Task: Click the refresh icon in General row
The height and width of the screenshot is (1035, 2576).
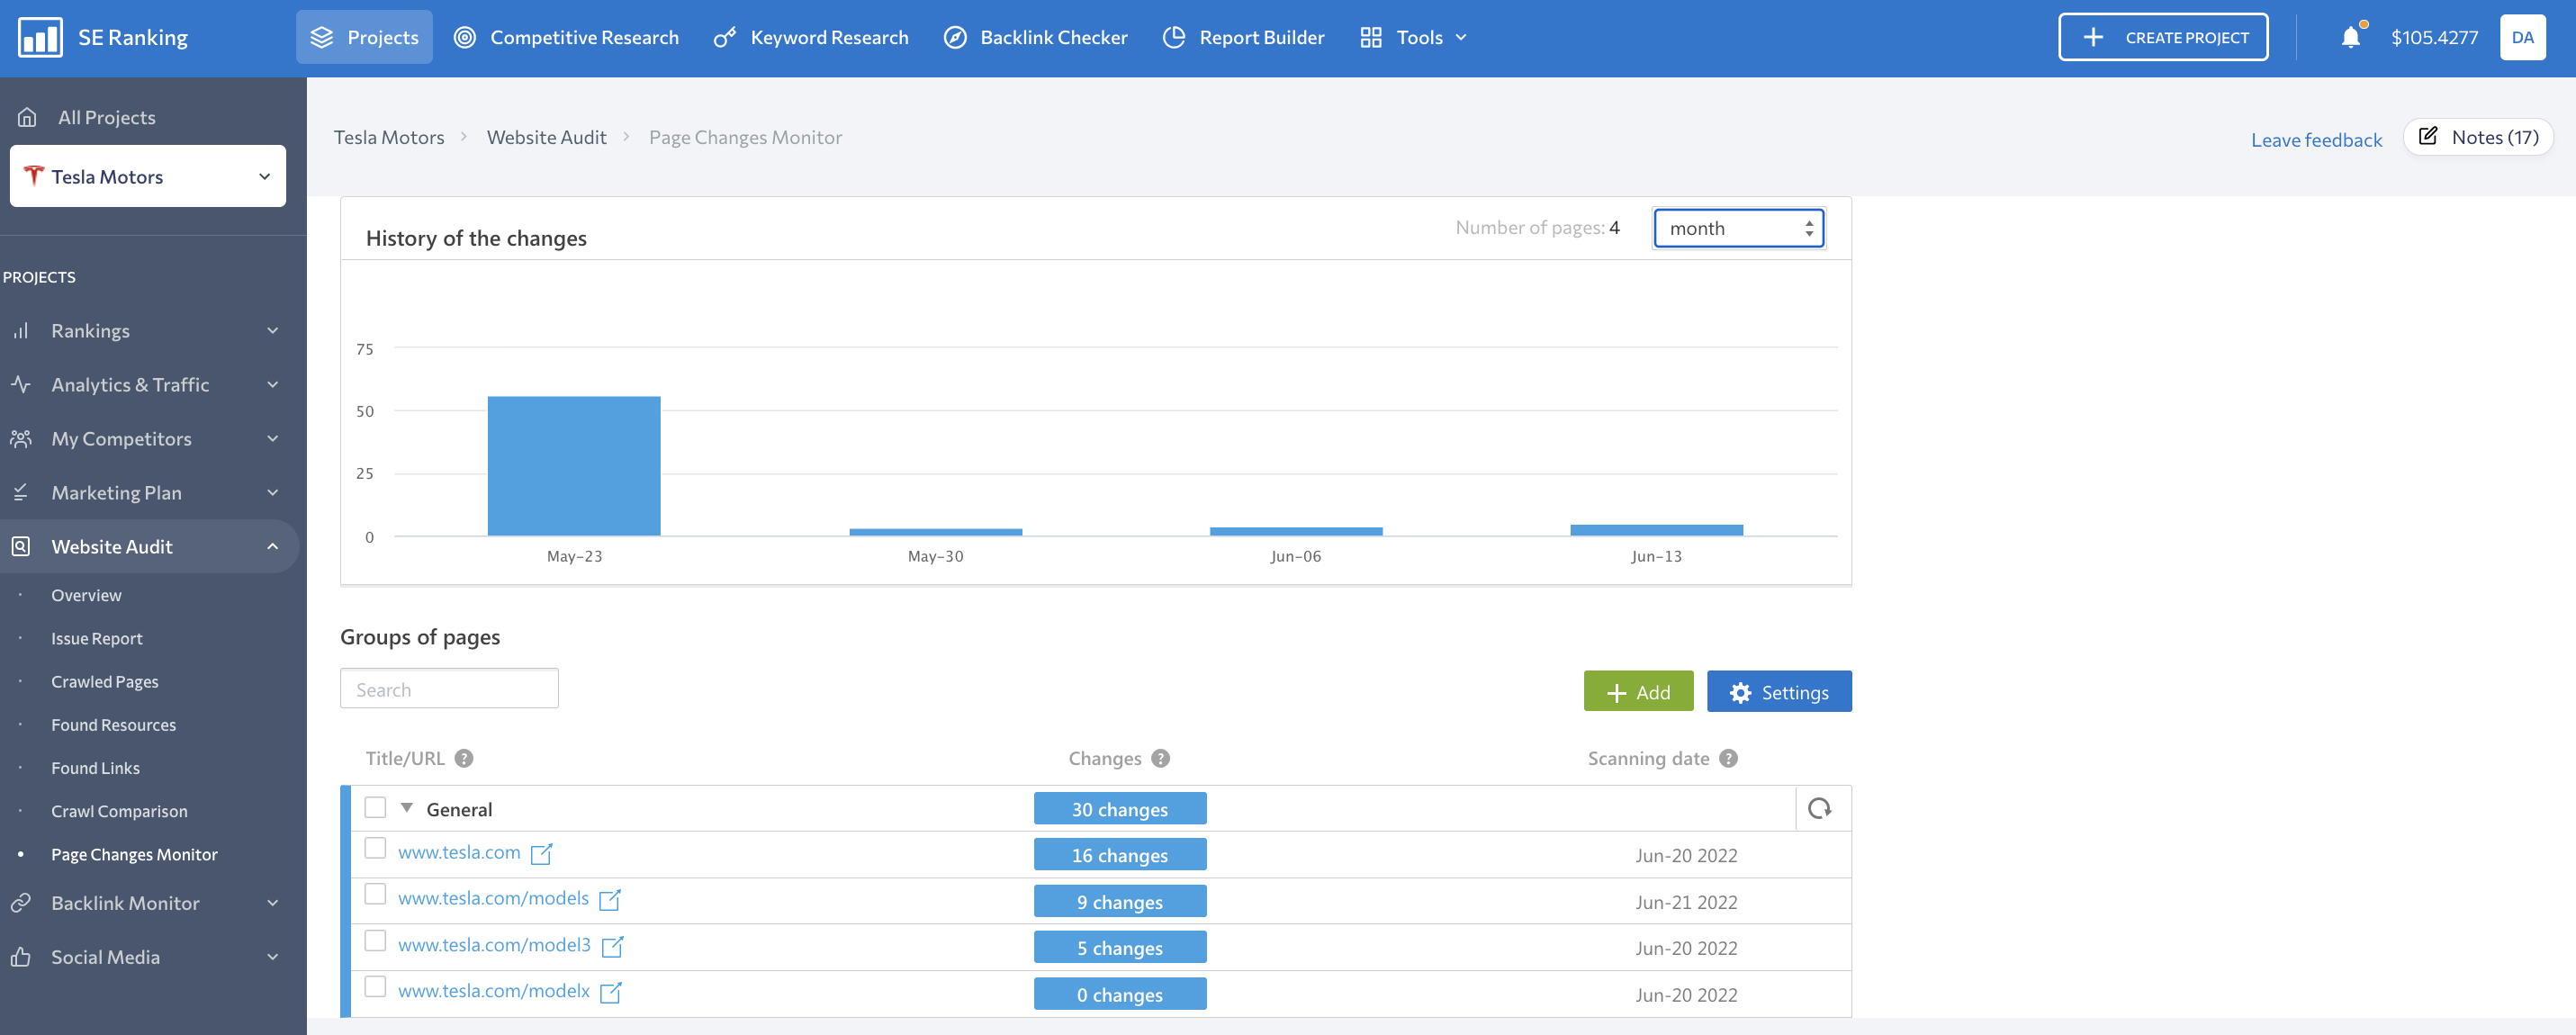Action: pyautogui.click(x=1819, y=808)
